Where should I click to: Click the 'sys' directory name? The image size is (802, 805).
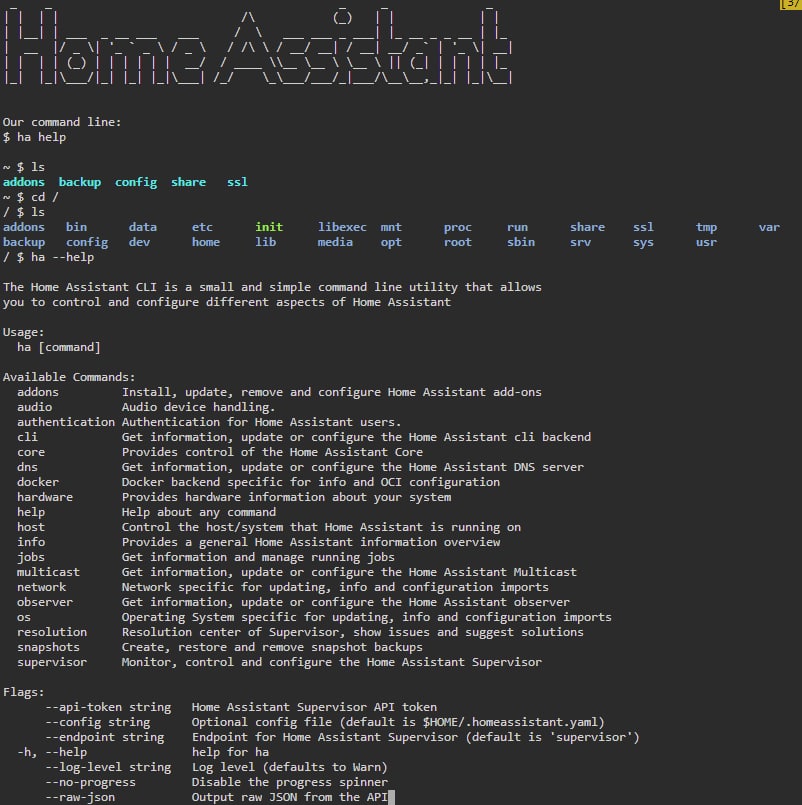coord(643,242)
